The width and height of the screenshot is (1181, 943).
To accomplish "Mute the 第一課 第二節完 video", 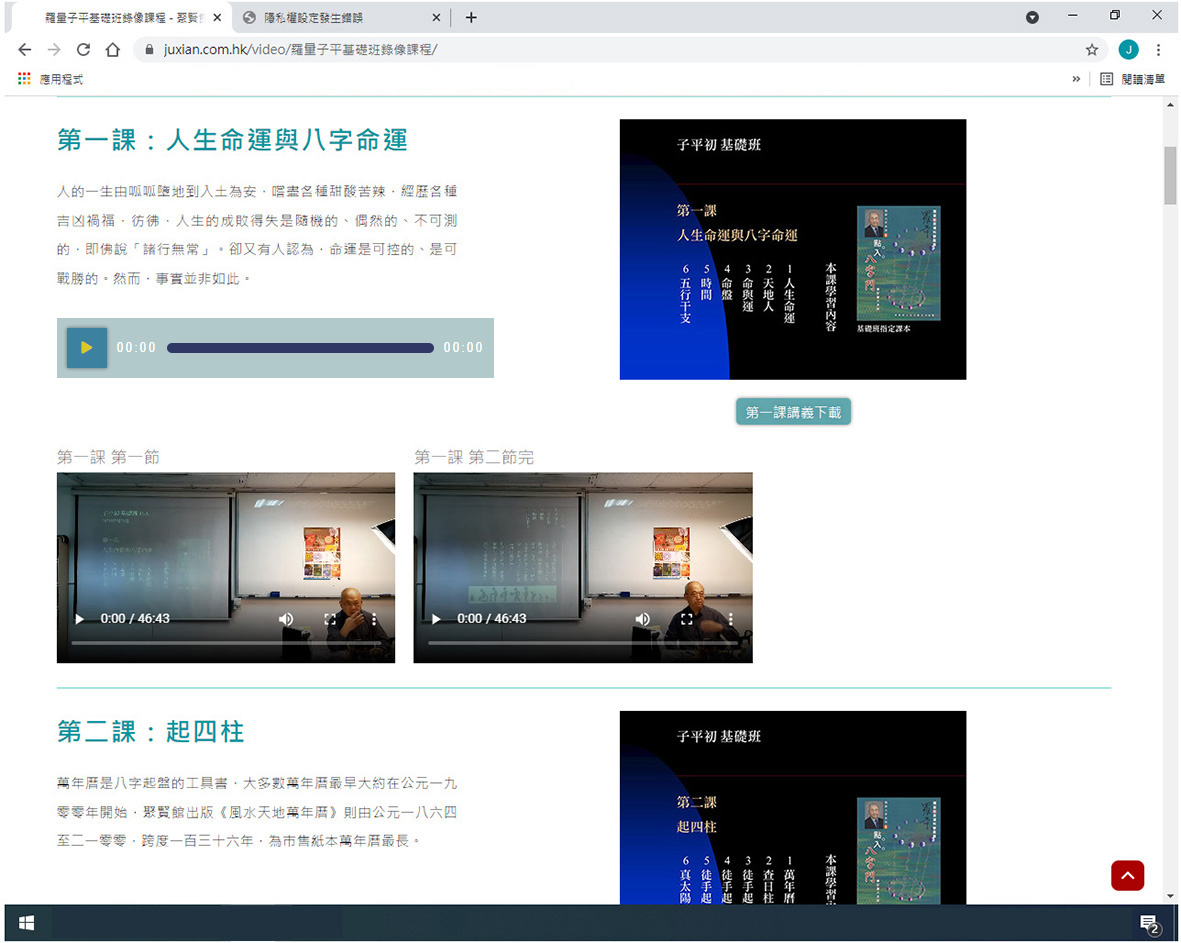I will 642,619.
